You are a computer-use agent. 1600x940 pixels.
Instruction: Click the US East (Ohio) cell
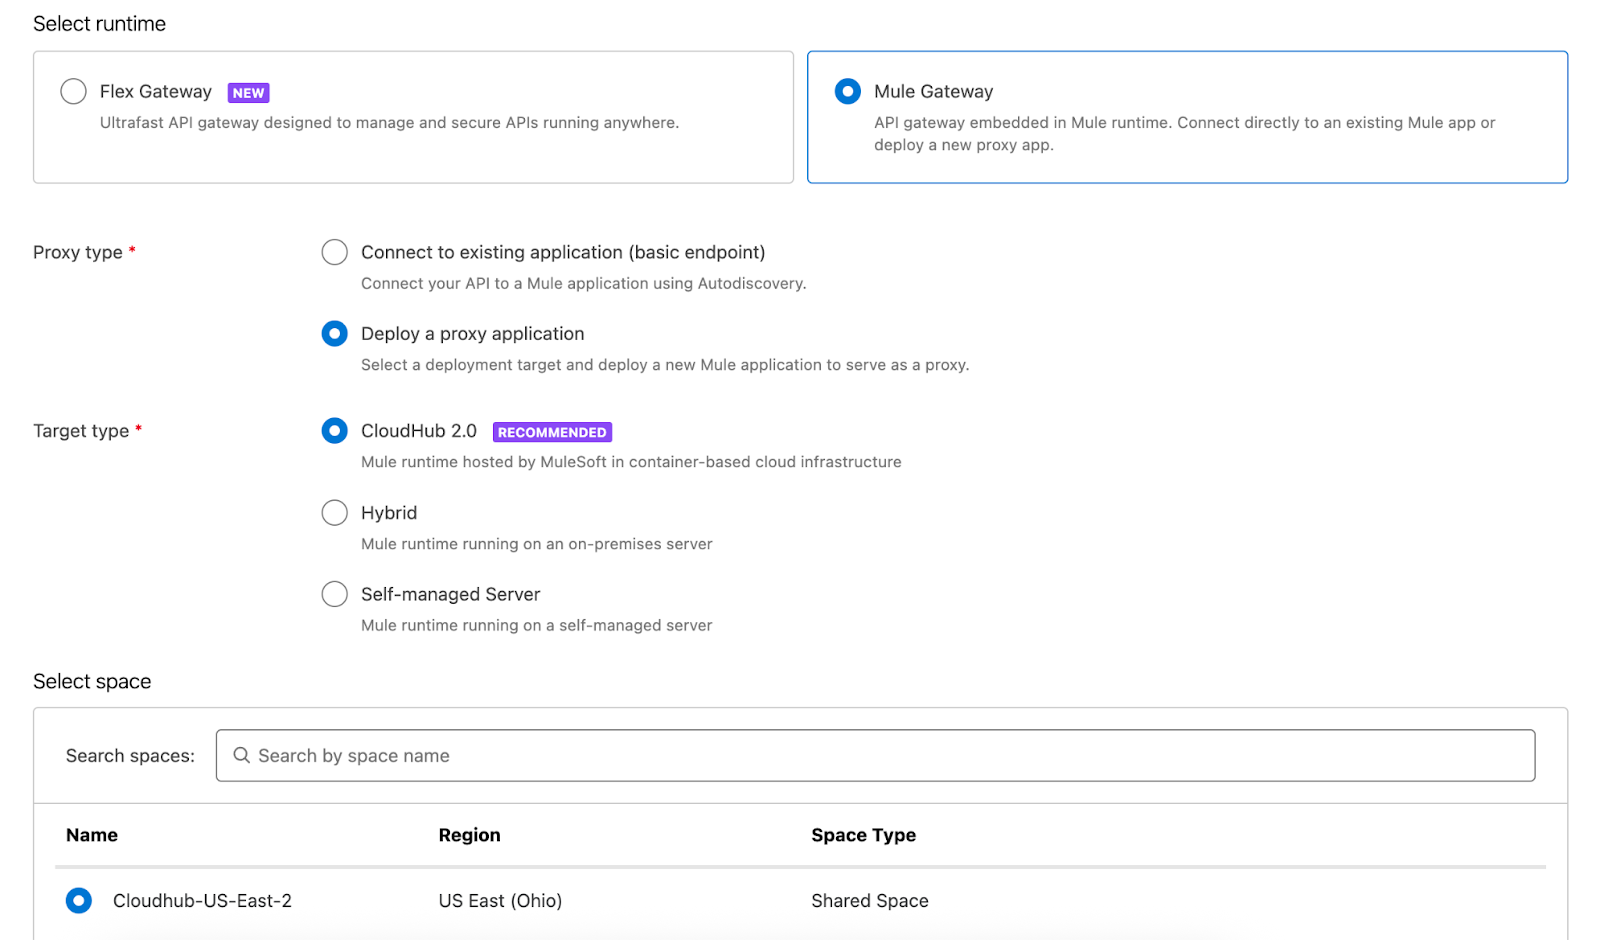point(500,901)
